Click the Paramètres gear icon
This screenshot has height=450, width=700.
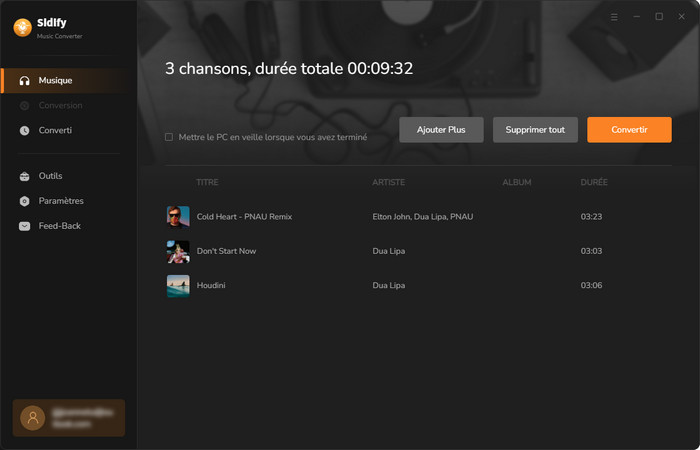tap(25, 201)
